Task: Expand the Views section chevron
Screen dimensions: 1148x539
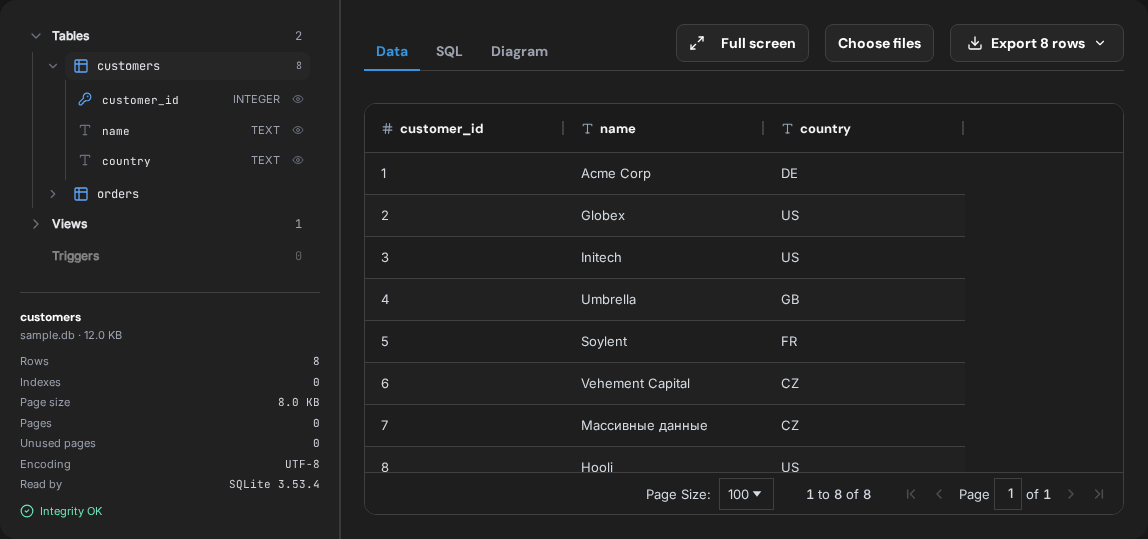Action: [x=35, y=224]
